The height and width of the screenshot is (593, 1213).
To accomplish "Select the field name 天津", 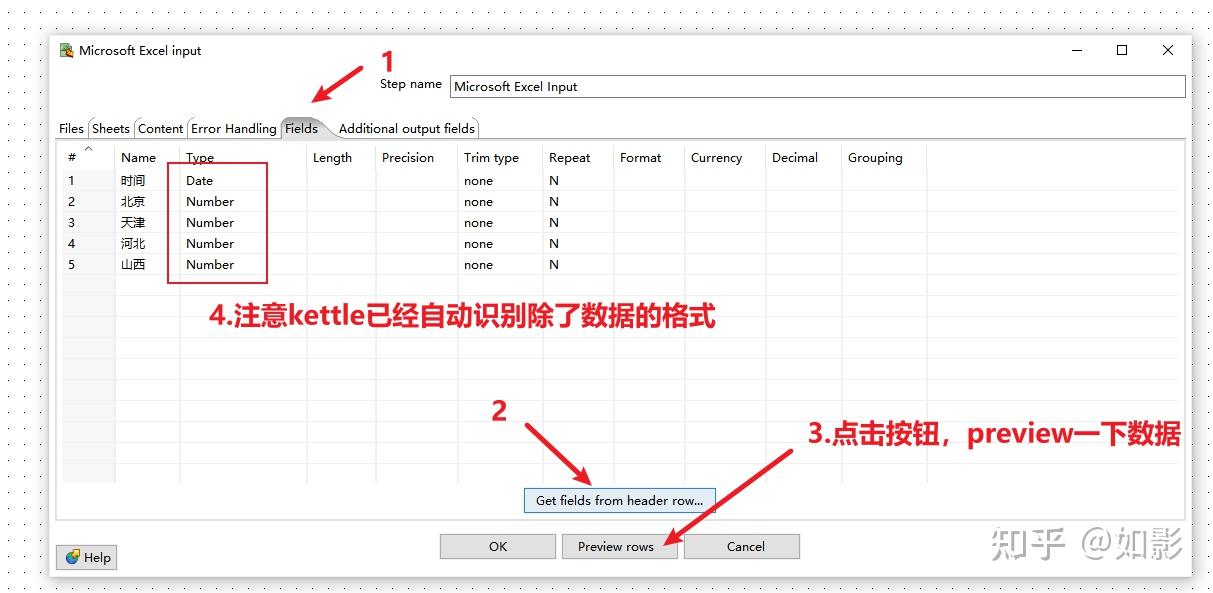I will (x=133, y=223).
